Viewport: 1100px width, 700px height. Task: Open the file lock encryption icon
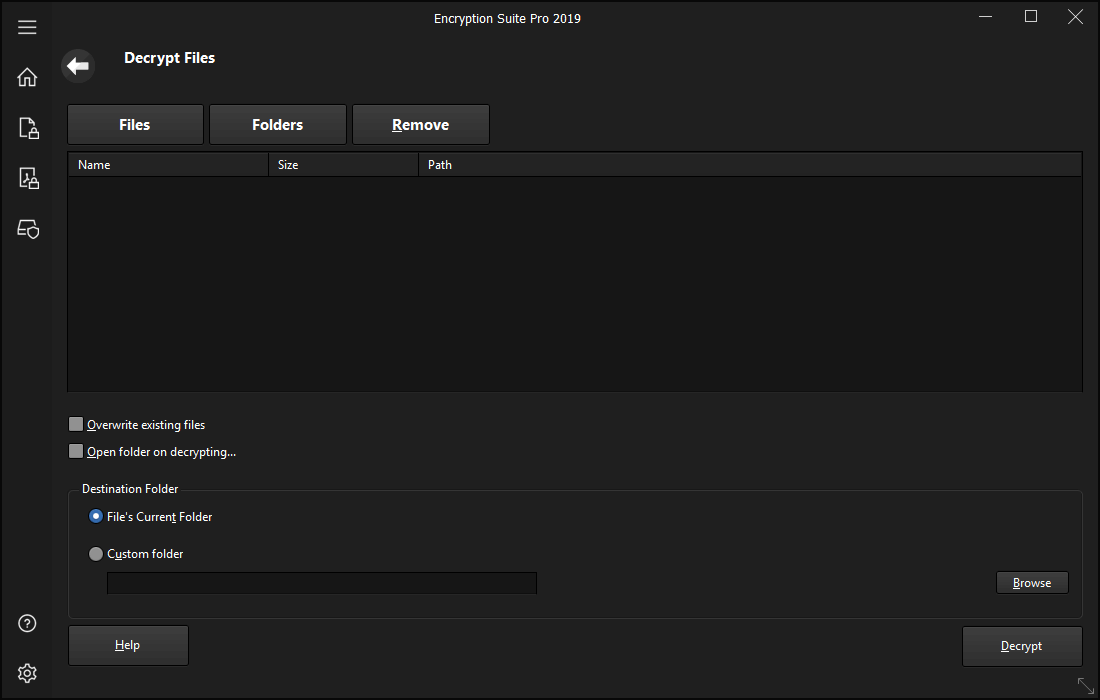28,128
